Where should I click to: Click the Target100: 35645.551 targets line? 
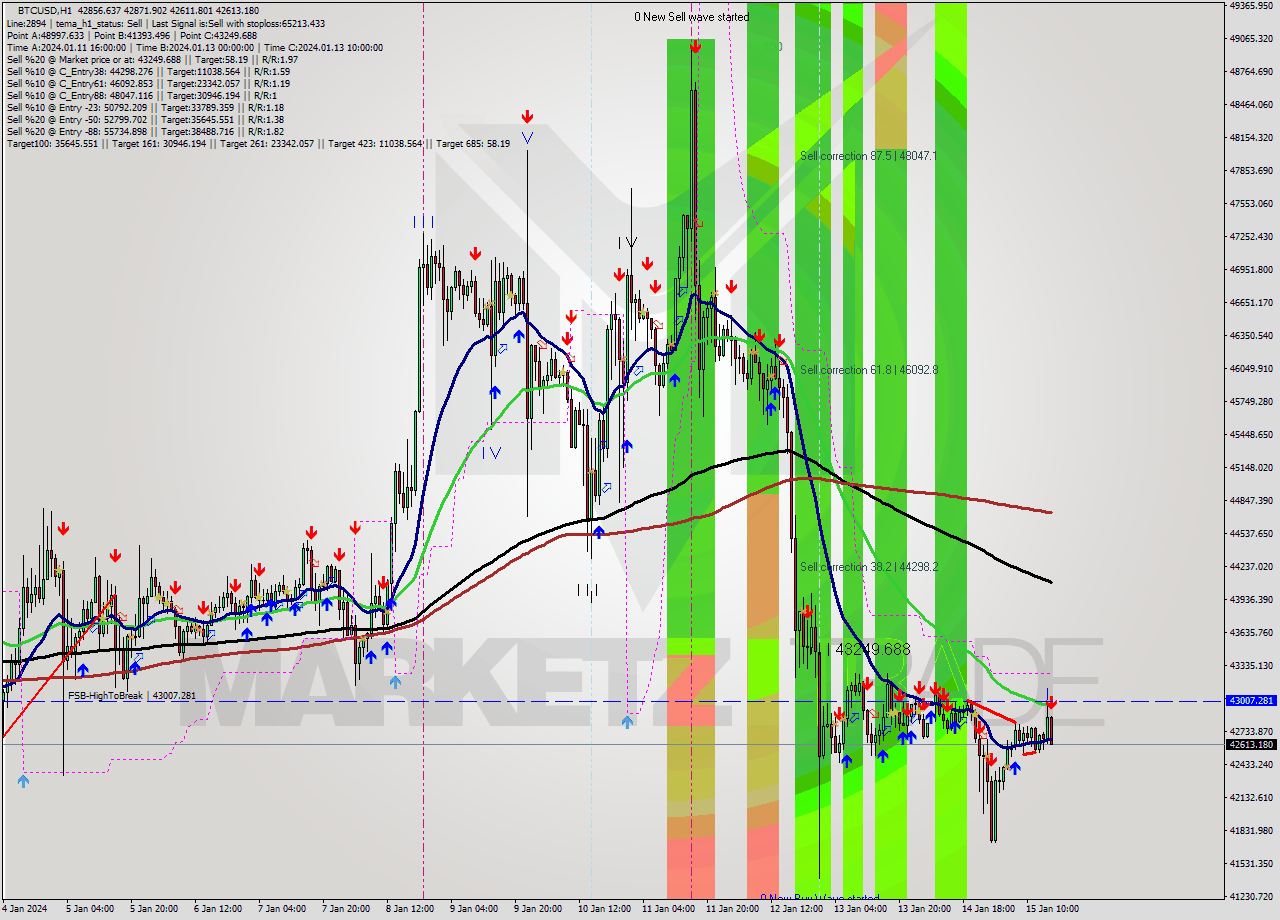pyautogui.click(x=258, y=144)
